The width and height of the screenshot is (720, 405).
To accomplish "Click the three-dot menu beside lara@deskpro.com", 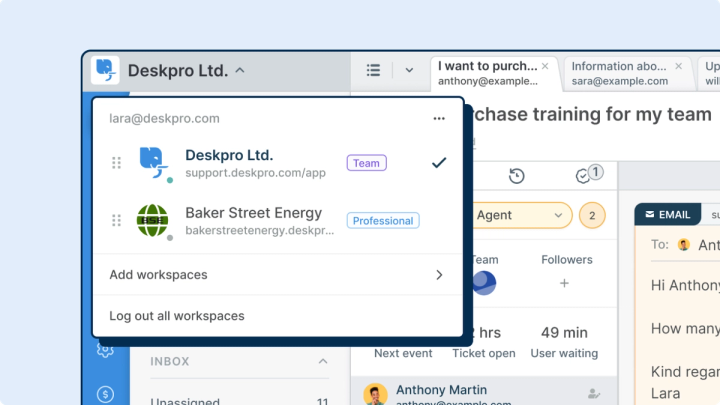I will coord(439,118).
